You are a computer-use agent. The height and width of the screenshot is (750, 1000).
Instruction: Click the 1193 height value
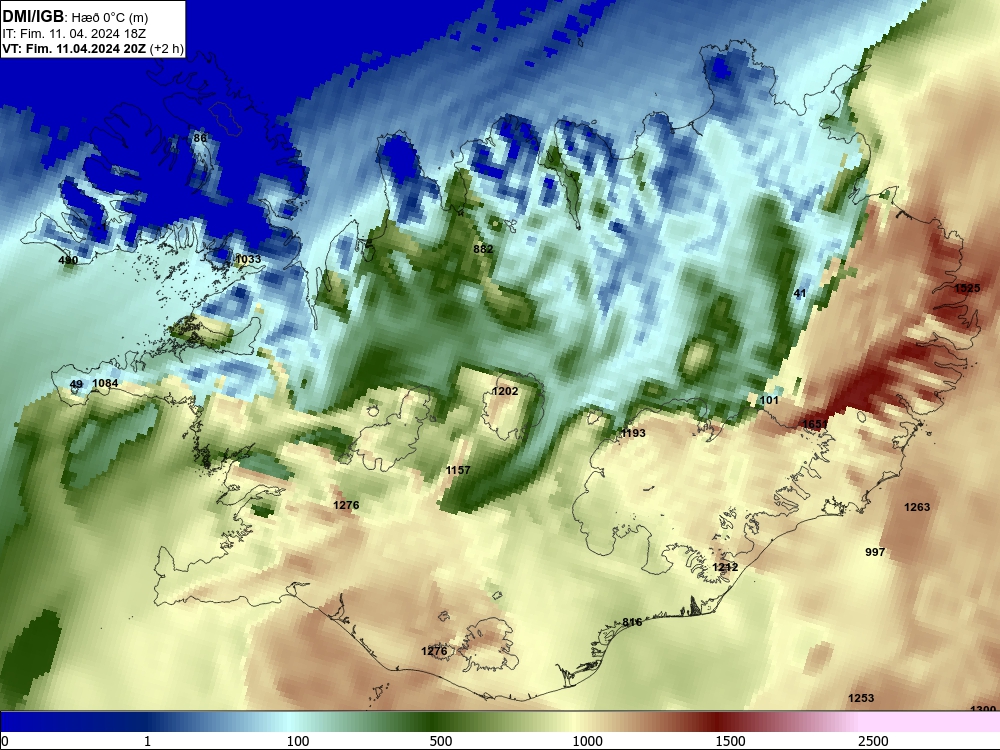pos(633,433)
